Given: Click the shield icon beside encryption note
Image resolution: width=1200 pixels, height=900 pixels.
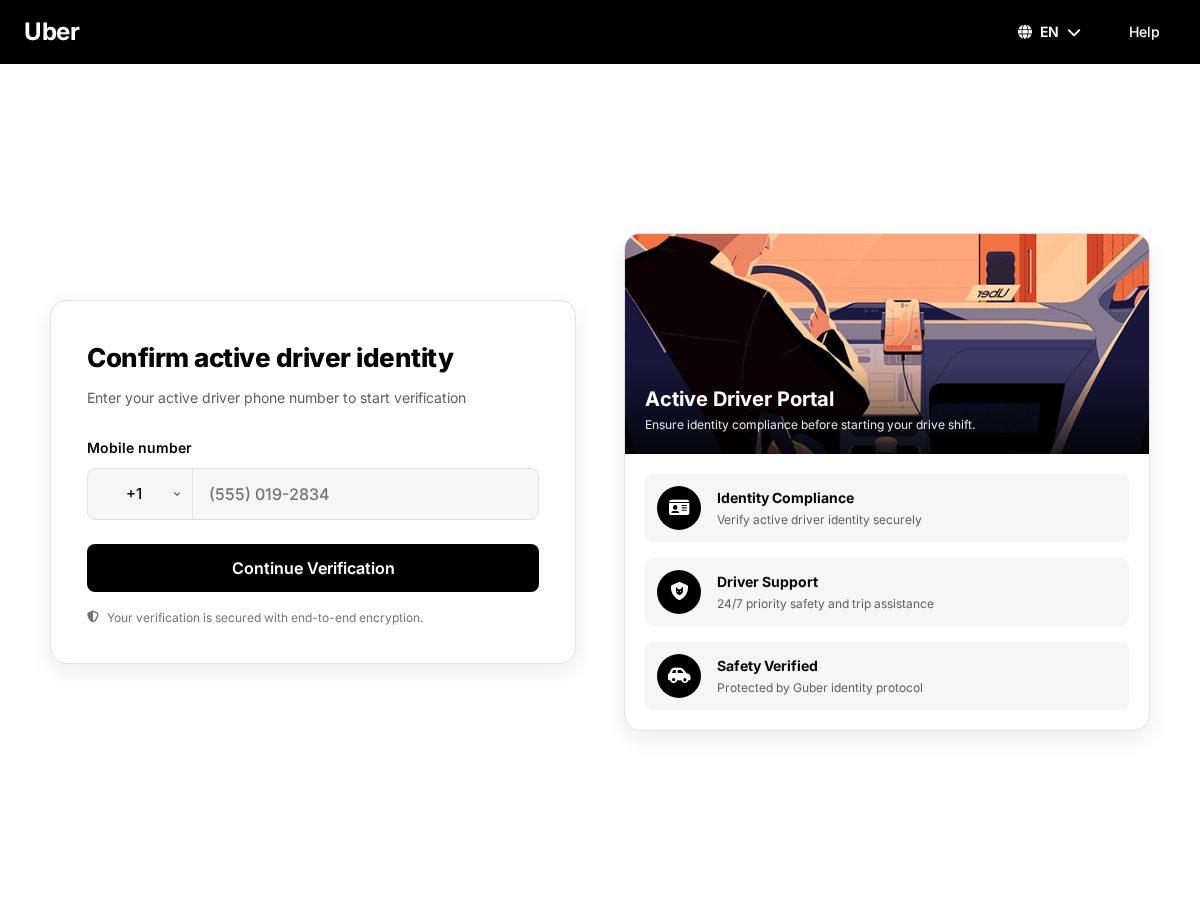Looking at the screenshot, I should (x=93, y=617).
